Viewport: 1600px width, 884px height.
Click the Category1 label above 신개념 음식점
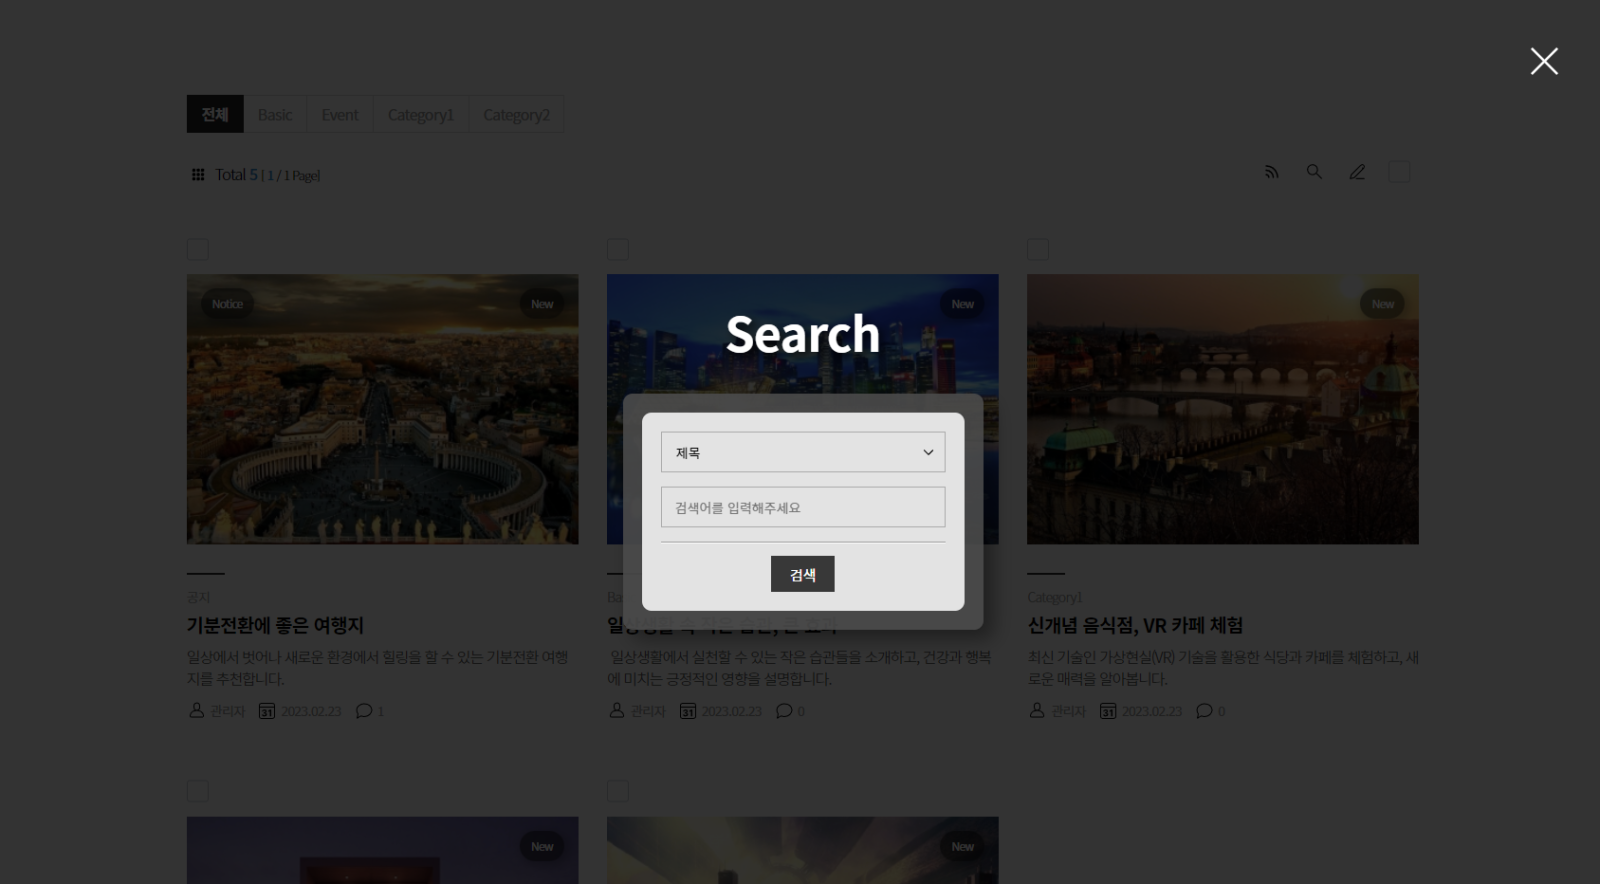(x=1055, y=597)
